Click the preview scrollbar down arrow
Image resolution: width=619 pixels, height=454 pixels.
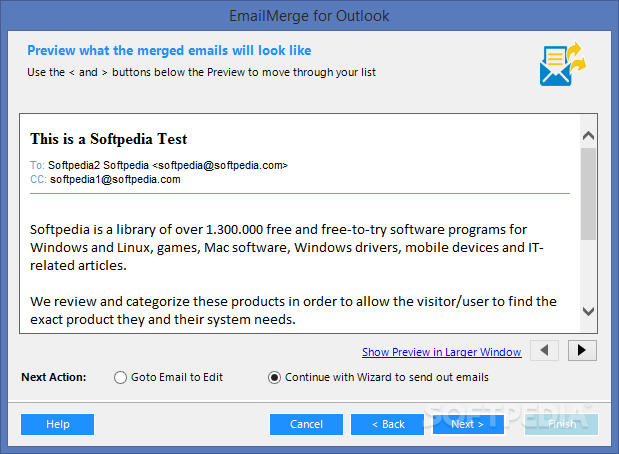tap(588, 311)
